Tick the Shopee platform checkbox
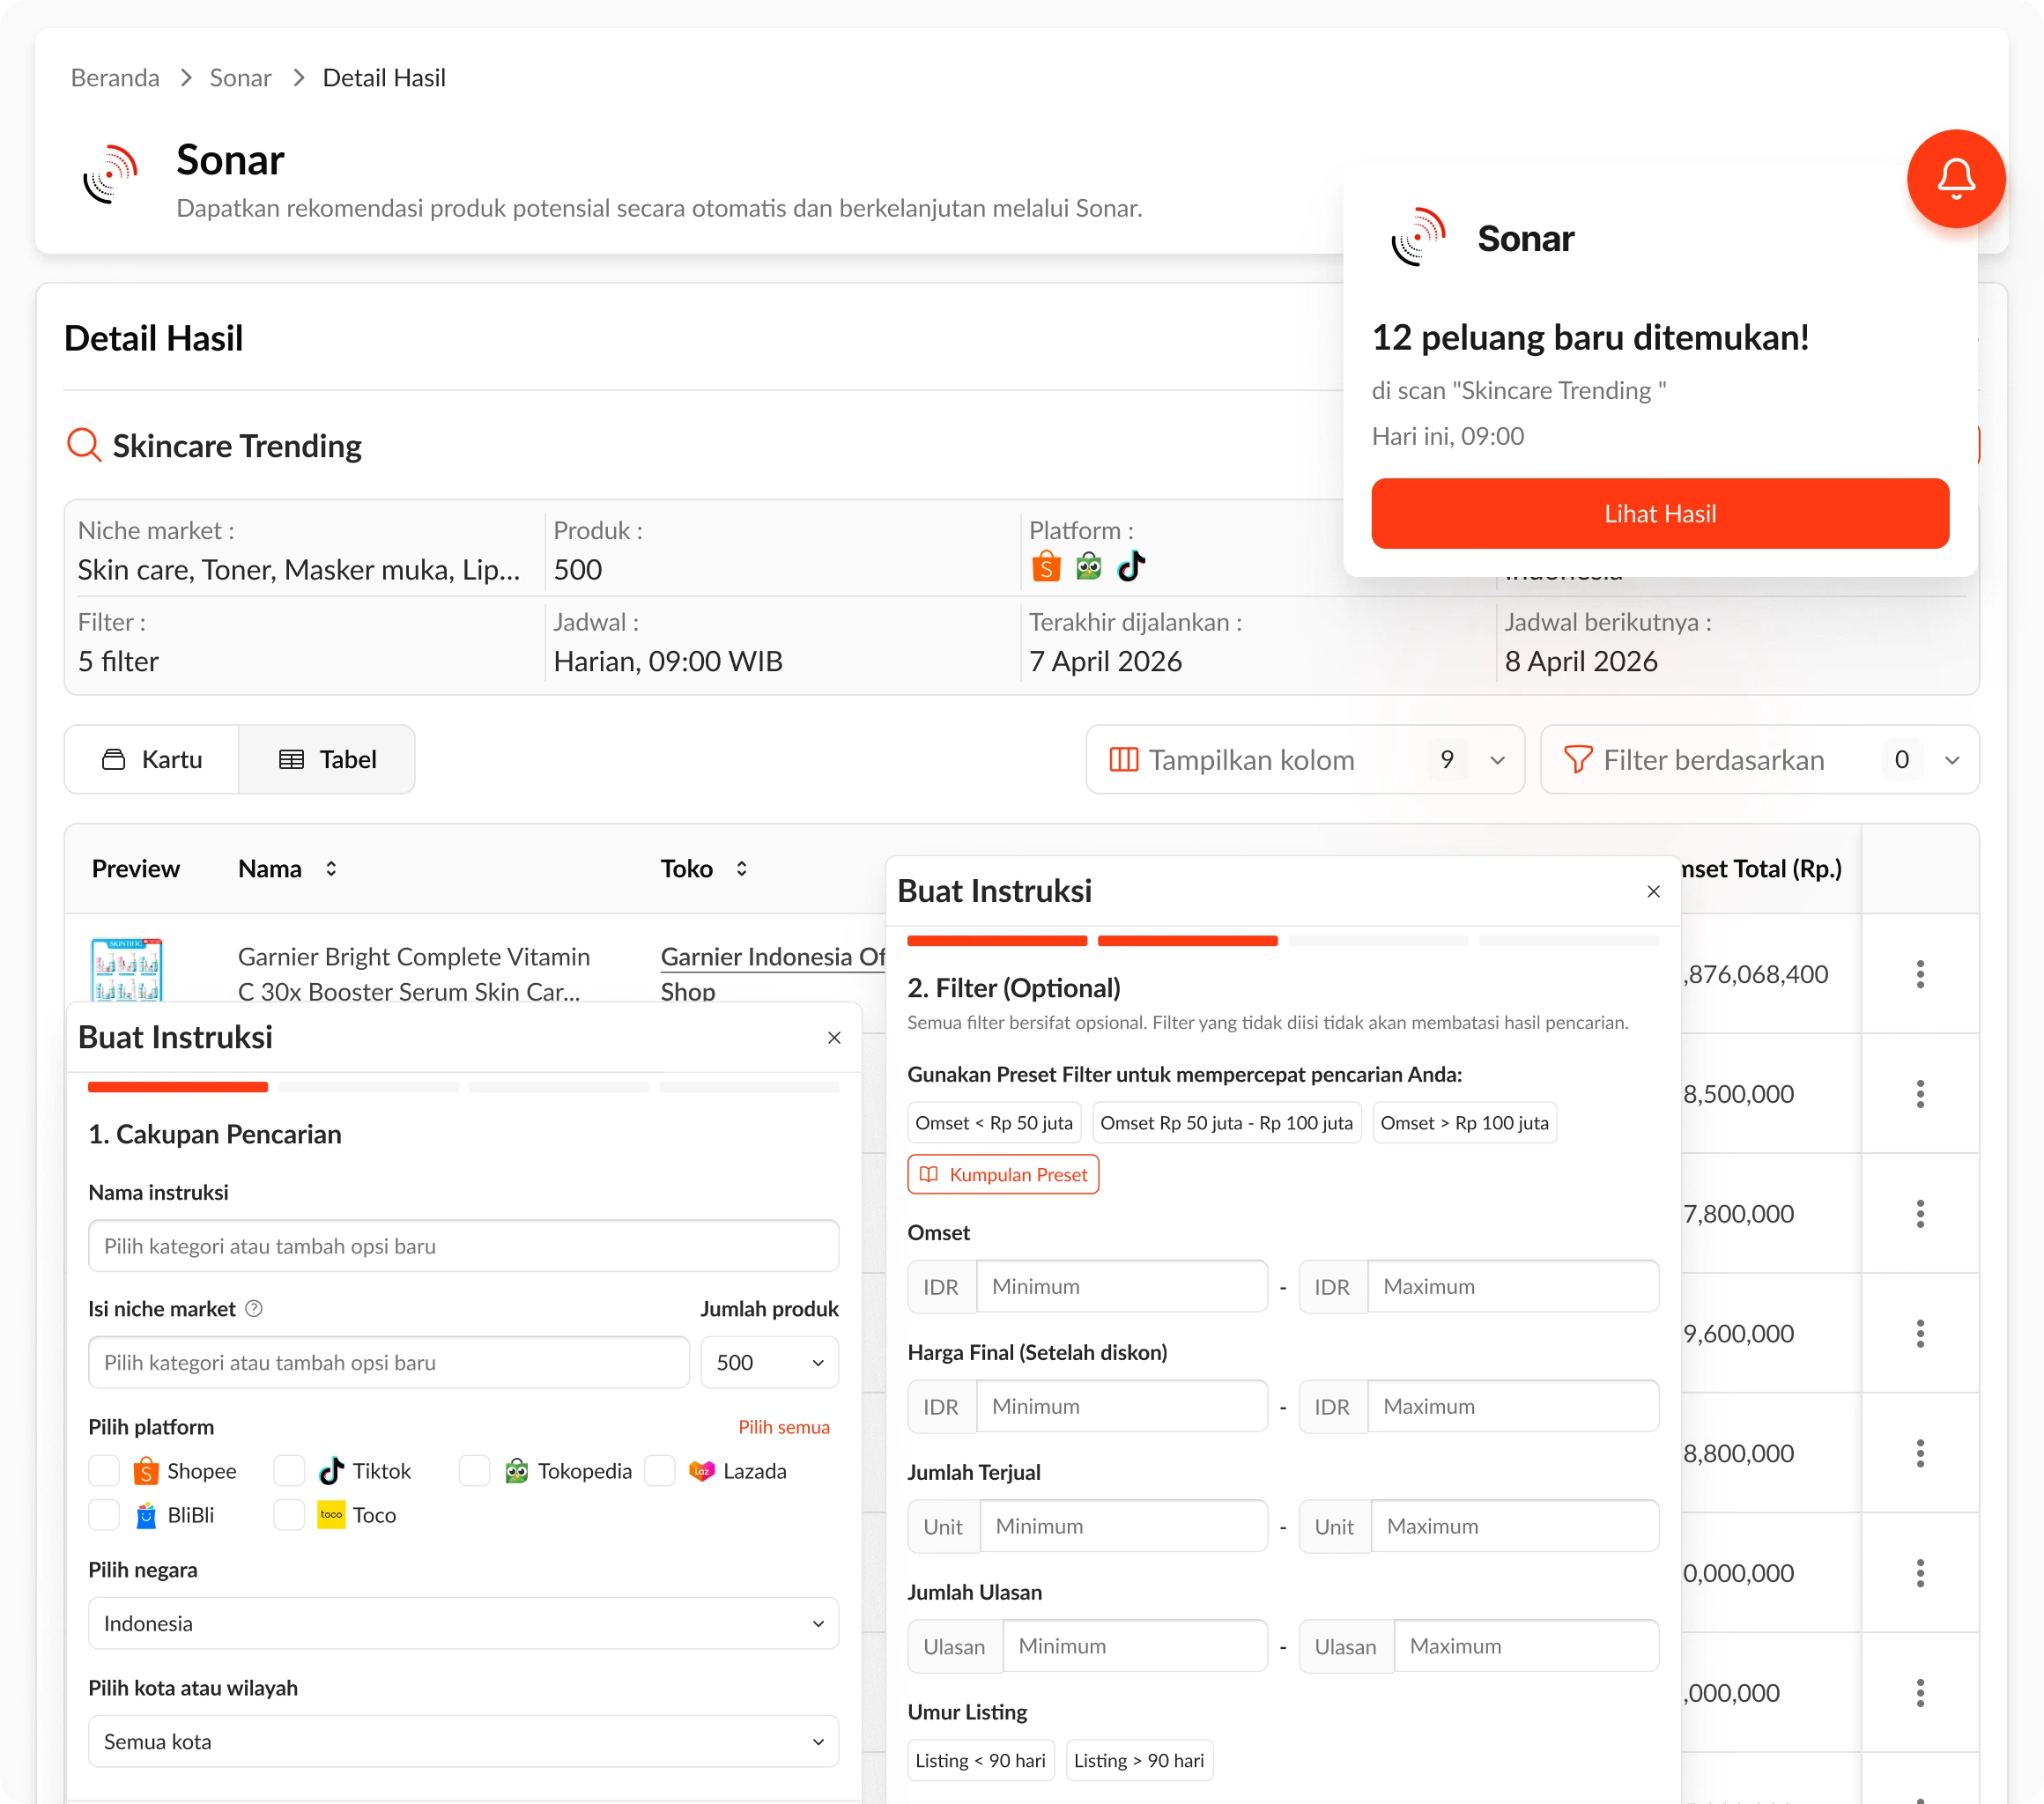2044x1804 pixels. 104,1471
